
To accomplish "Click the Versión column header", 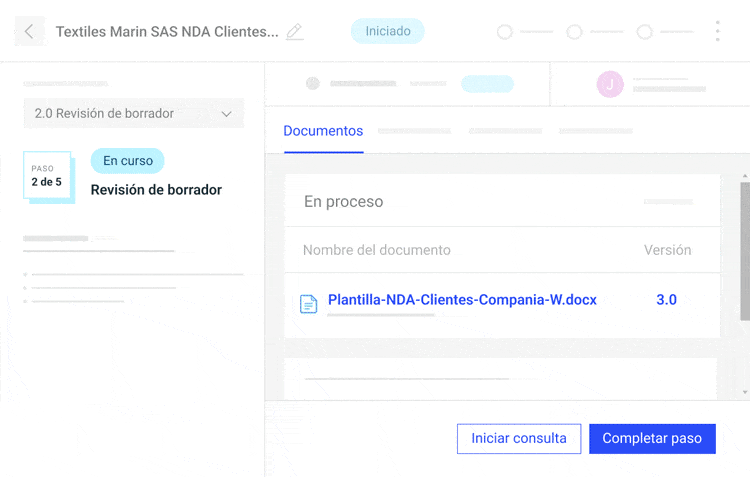I will pos(668,250).
